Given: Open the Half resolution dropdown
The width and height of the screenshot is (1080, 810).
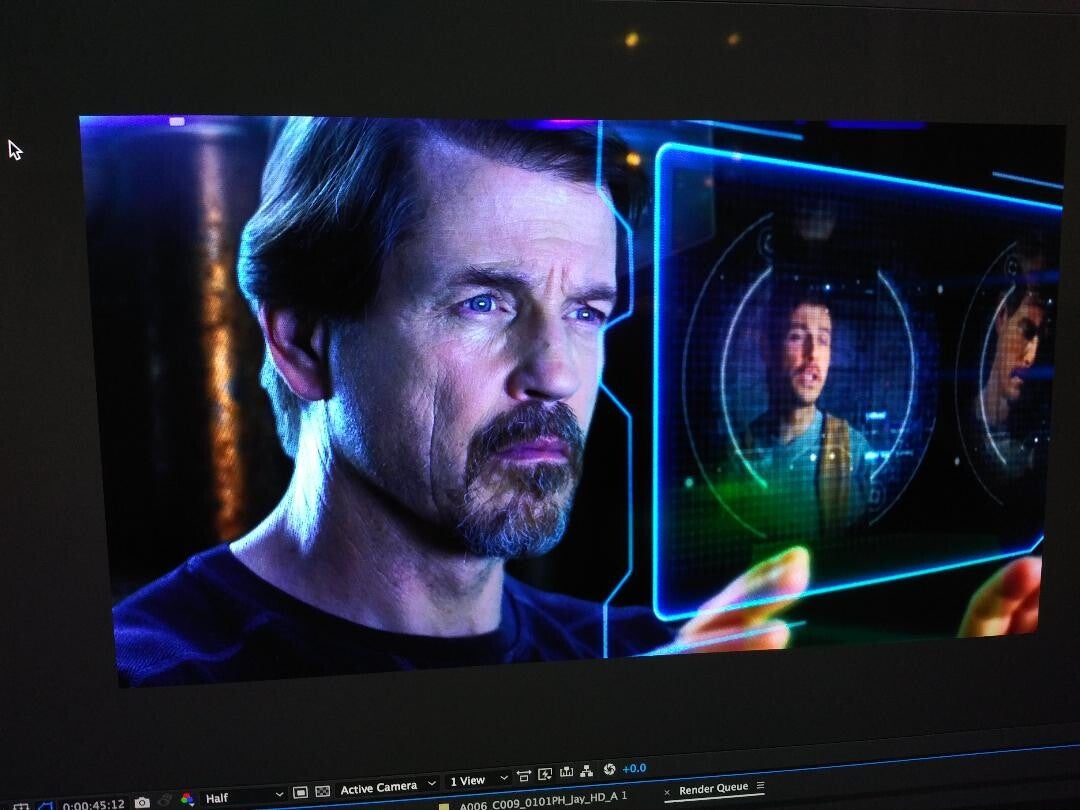Looking at the screenshot, I should click(245, 796).
